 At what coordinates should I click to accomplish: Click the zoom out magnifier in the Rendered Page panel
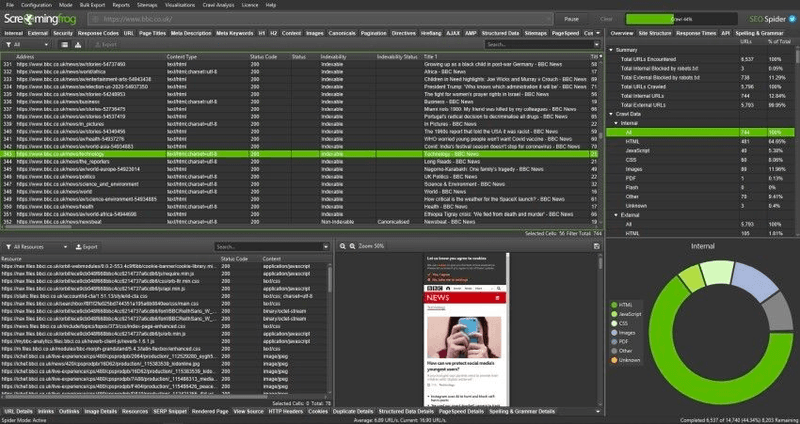click(343, 246)
